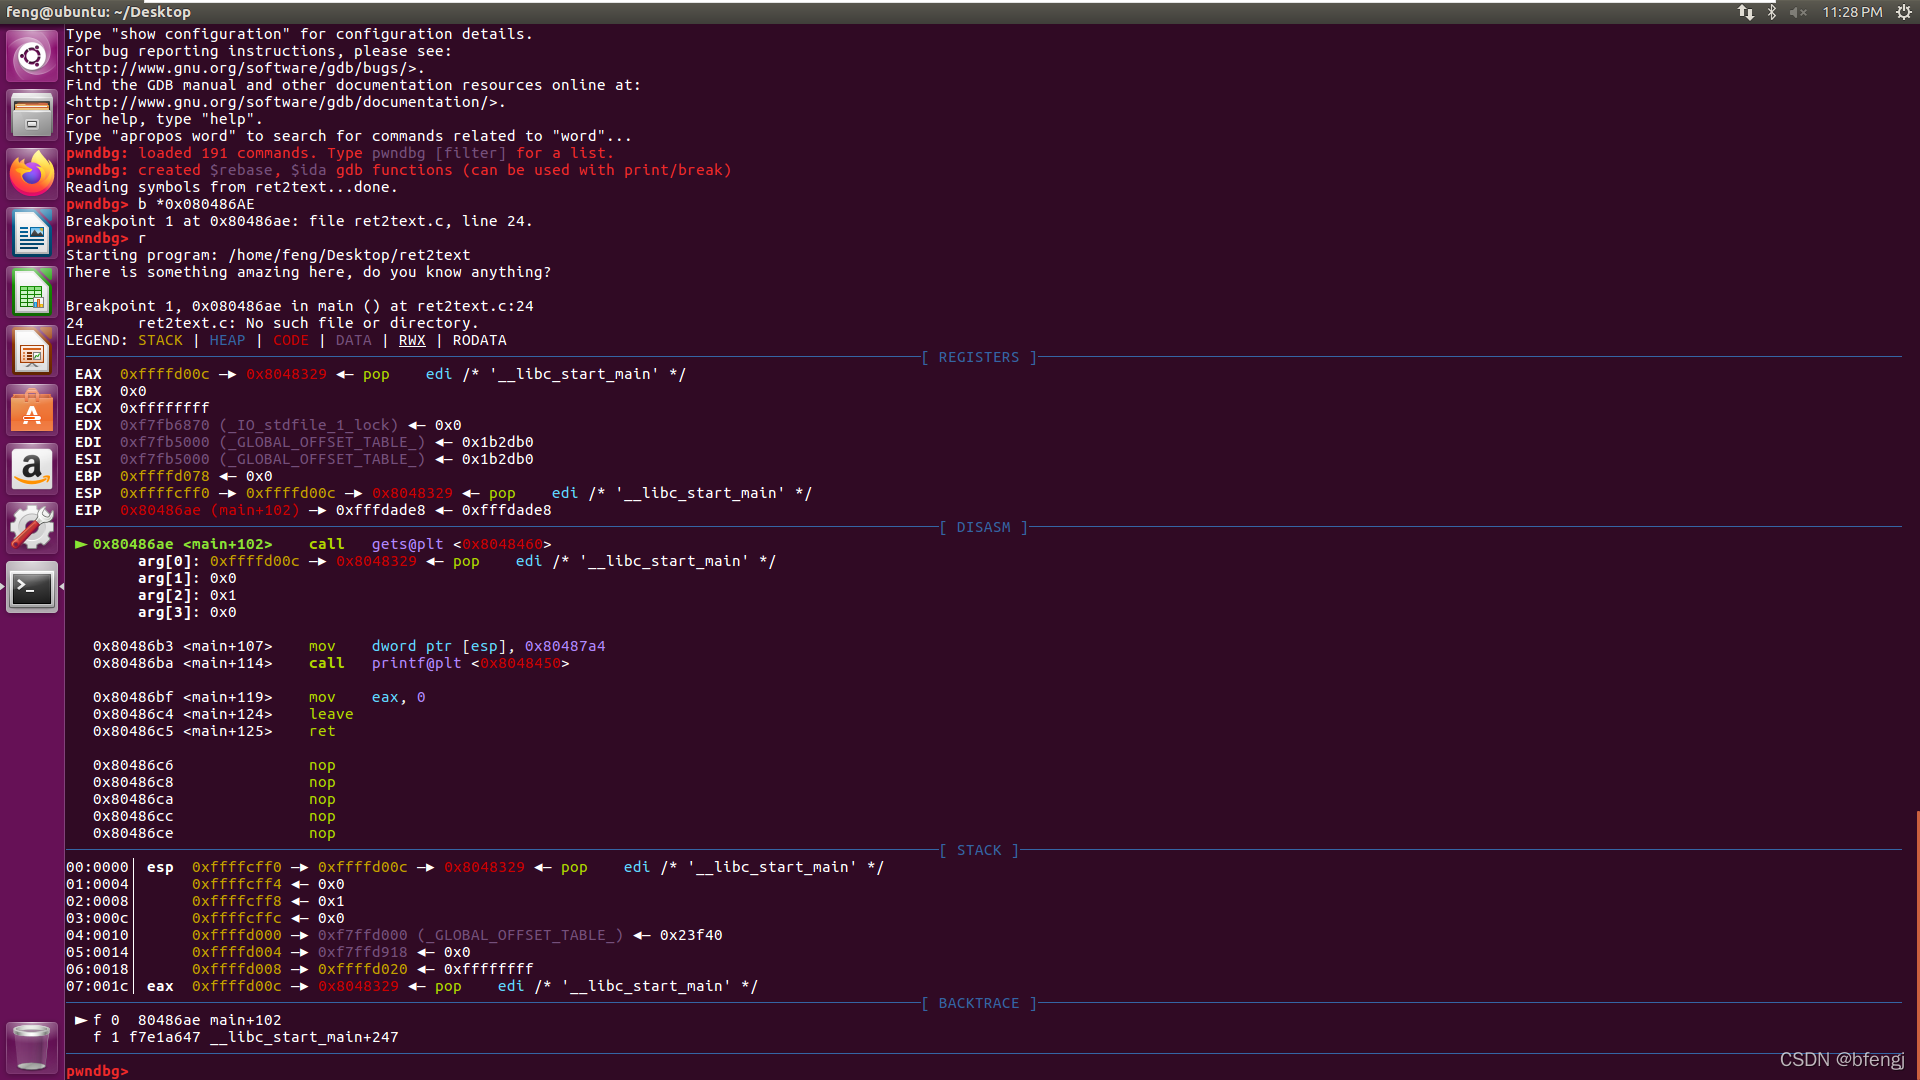The width and height of the screenshot is (1920, 1080).
Task: Open the system power gear menu
Action: [1903, 12]
